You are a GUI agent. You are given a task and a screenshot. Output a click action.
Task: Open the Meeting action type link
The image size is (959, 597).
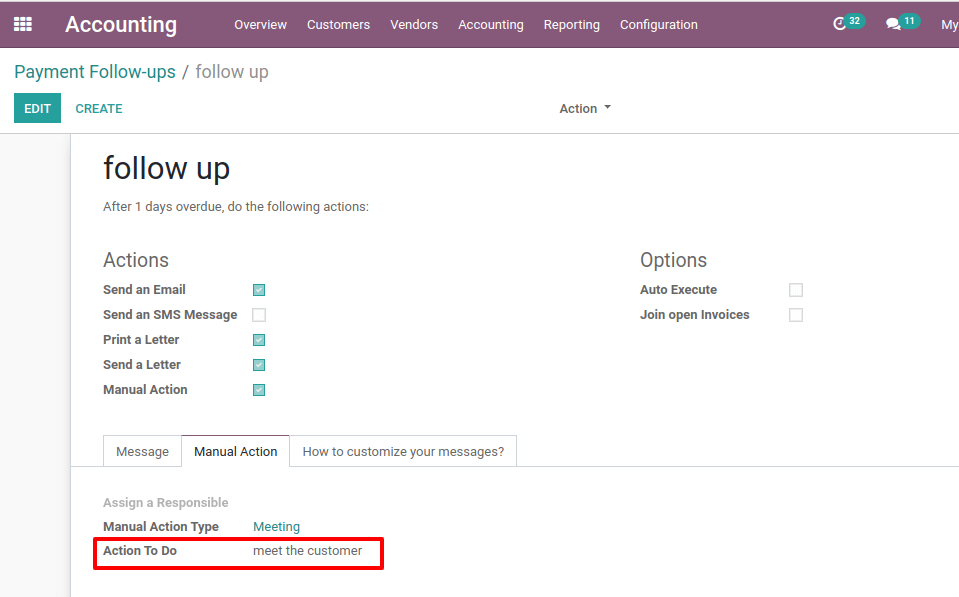click(x=276, y=527)
